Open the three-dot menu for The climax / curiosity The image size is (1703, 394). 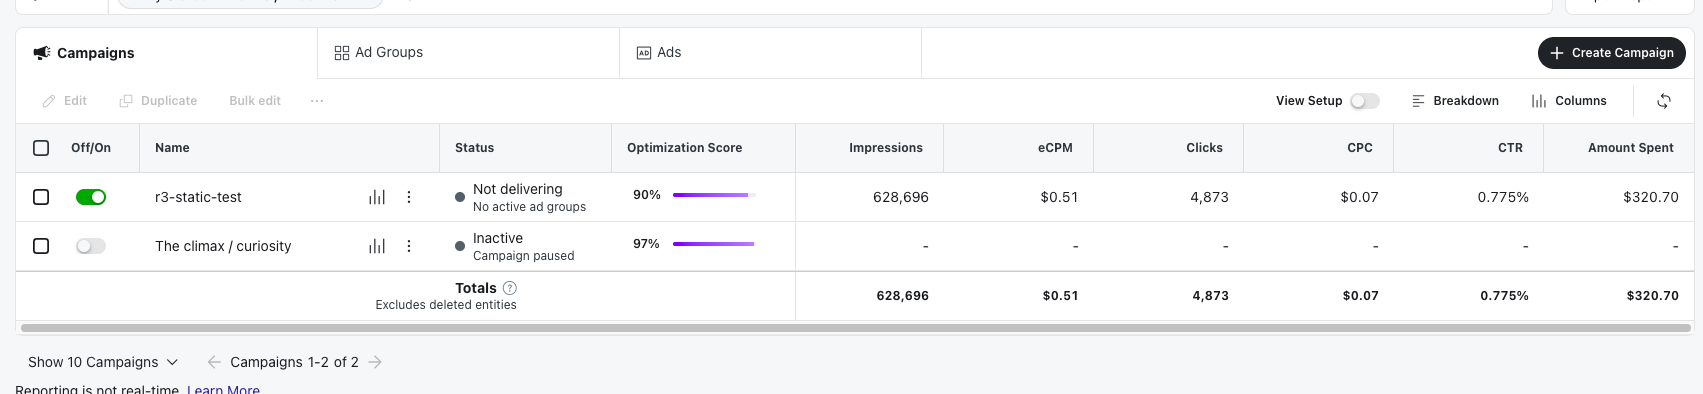click(409, 246)
